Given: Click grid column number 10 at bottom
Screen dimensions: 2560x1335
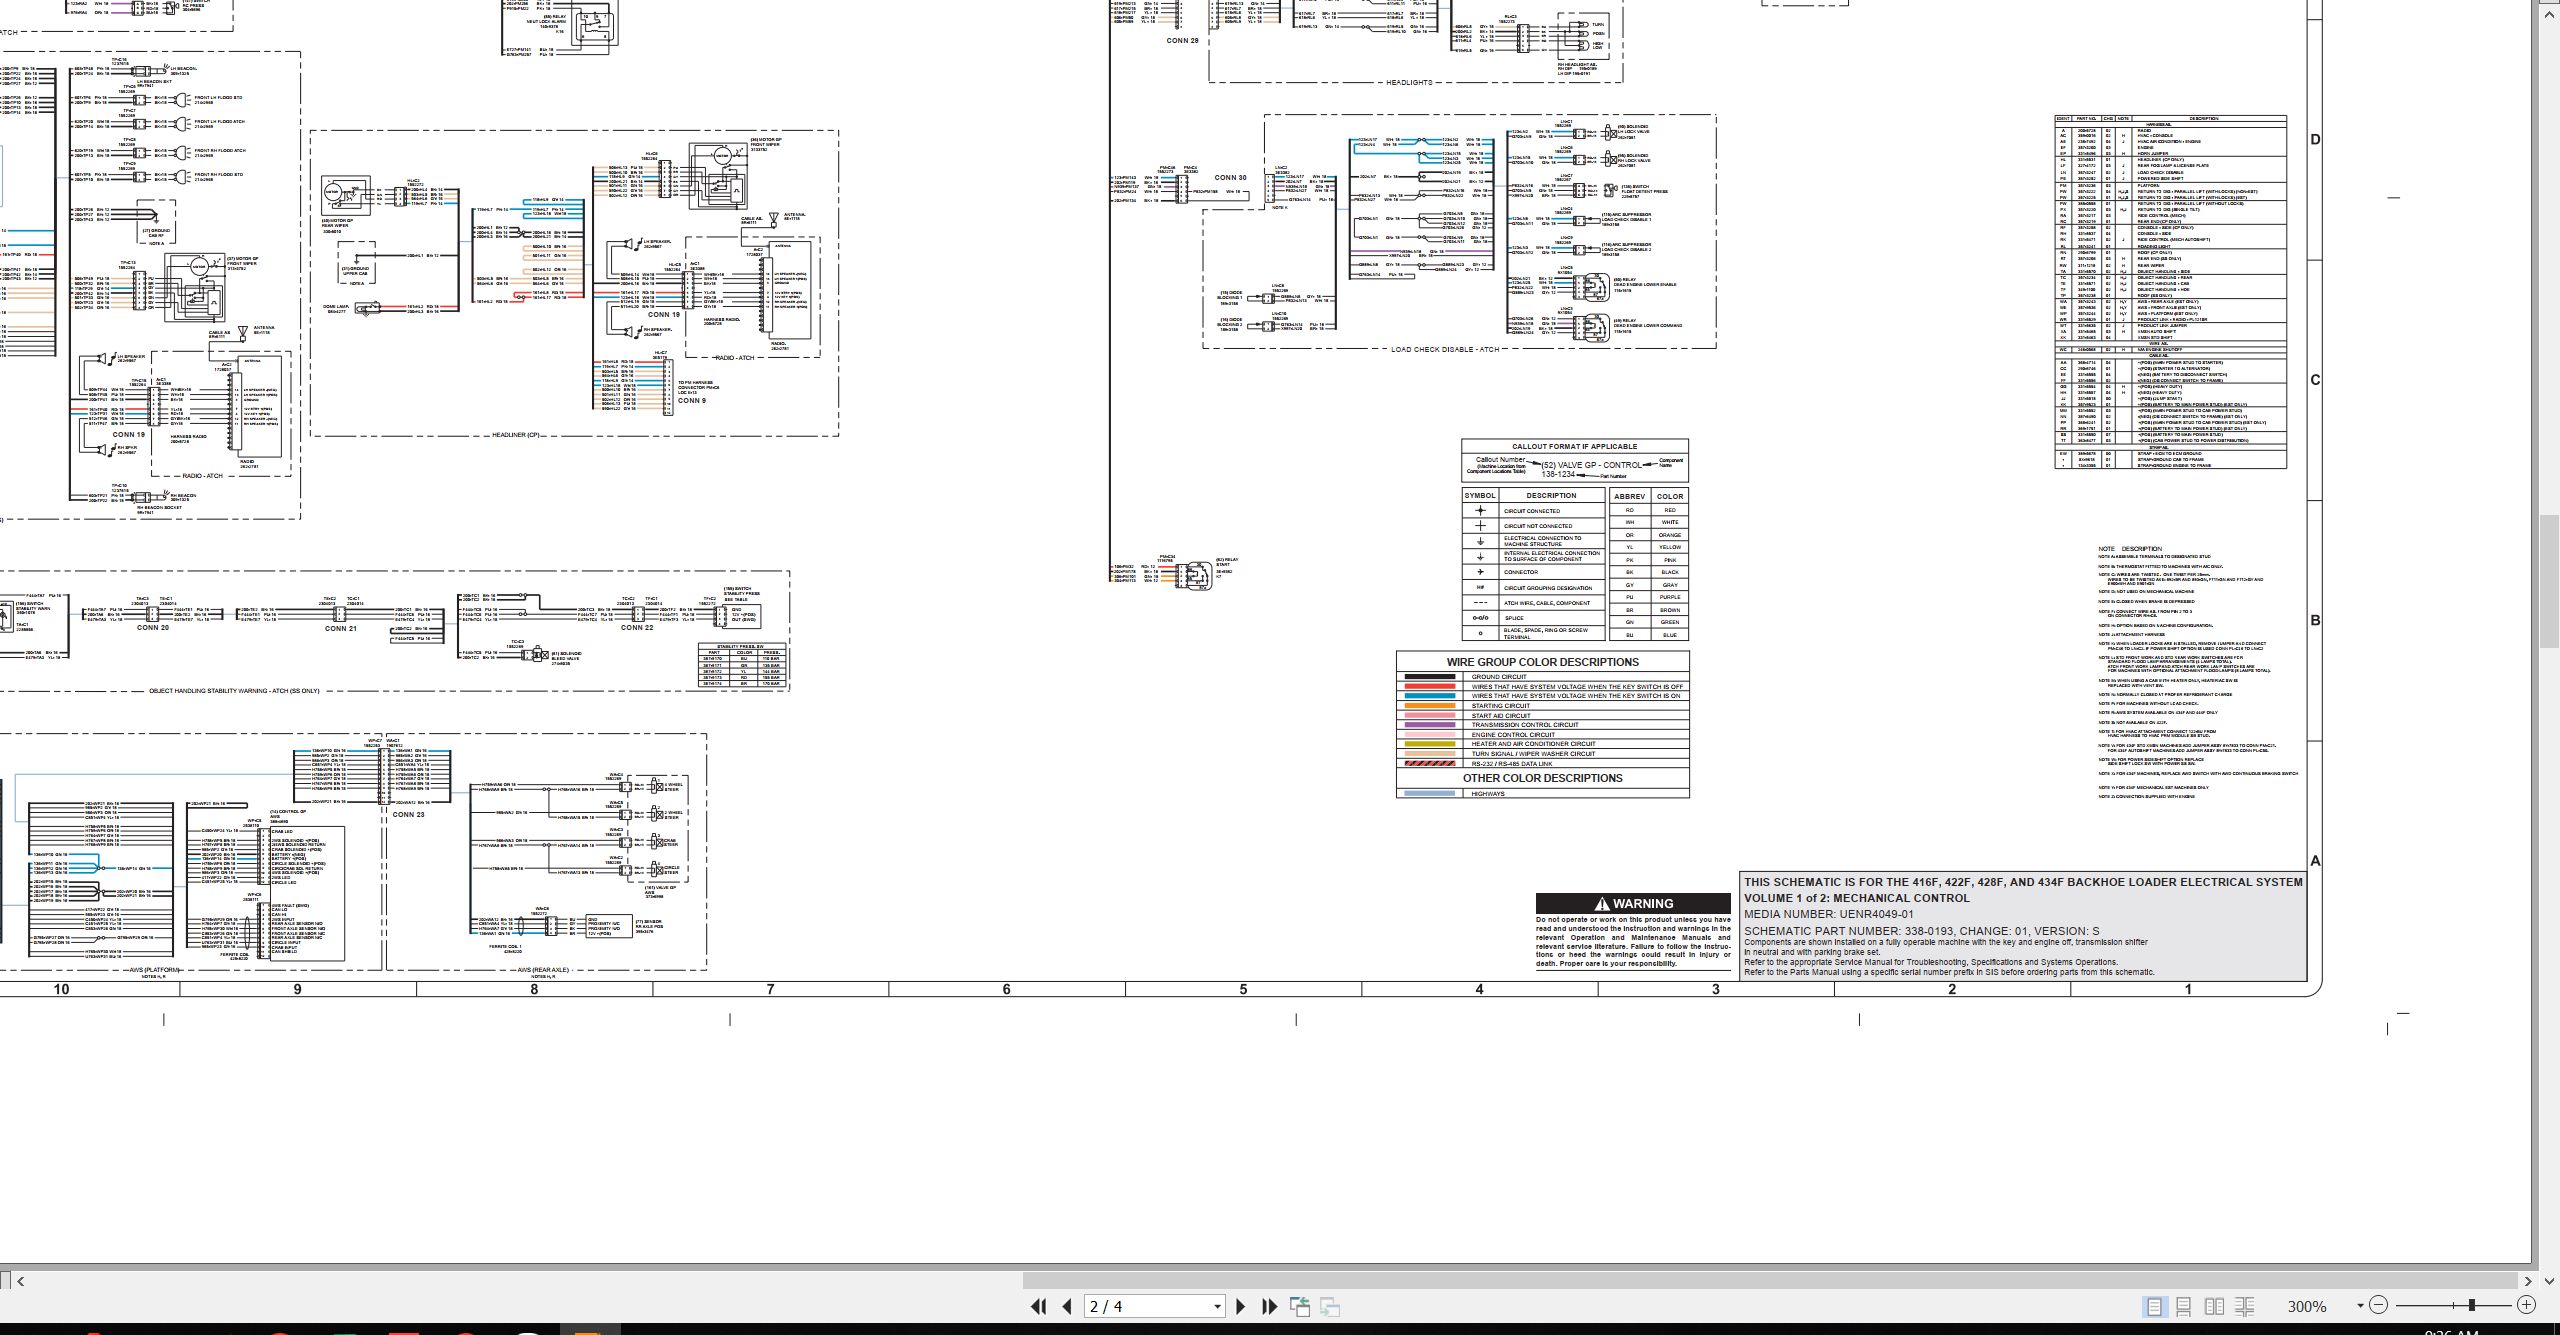Looking at the screenshot, I should click(61, 989).
